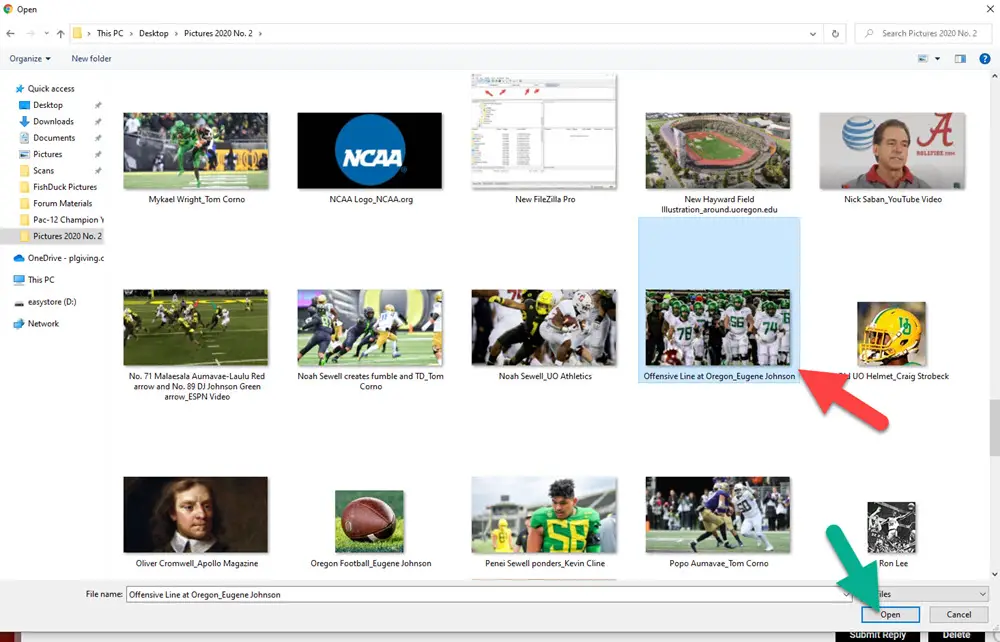Viewport: 1000px width, 642px height.
Task: Open the Help question mark icon
Action: tap(984, 59)
